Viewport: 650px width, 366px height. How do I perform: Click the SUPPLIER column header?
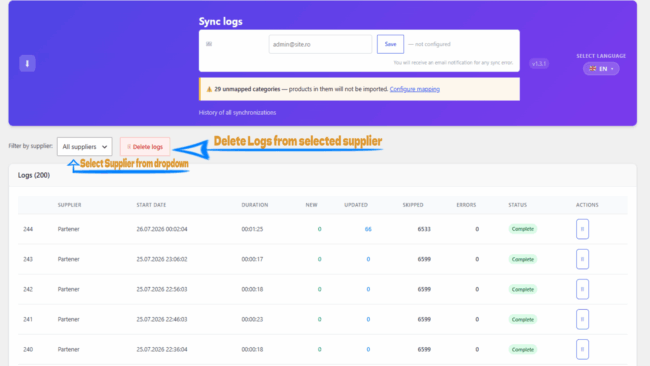69,205
